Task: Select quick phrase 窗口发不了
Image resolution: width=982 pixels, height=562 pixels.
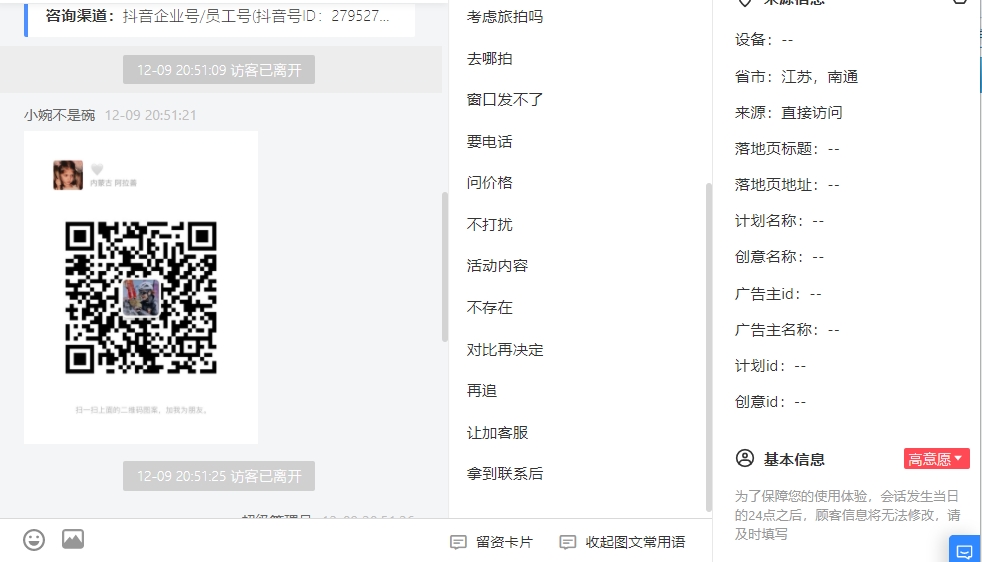Action: coord(505,100)
